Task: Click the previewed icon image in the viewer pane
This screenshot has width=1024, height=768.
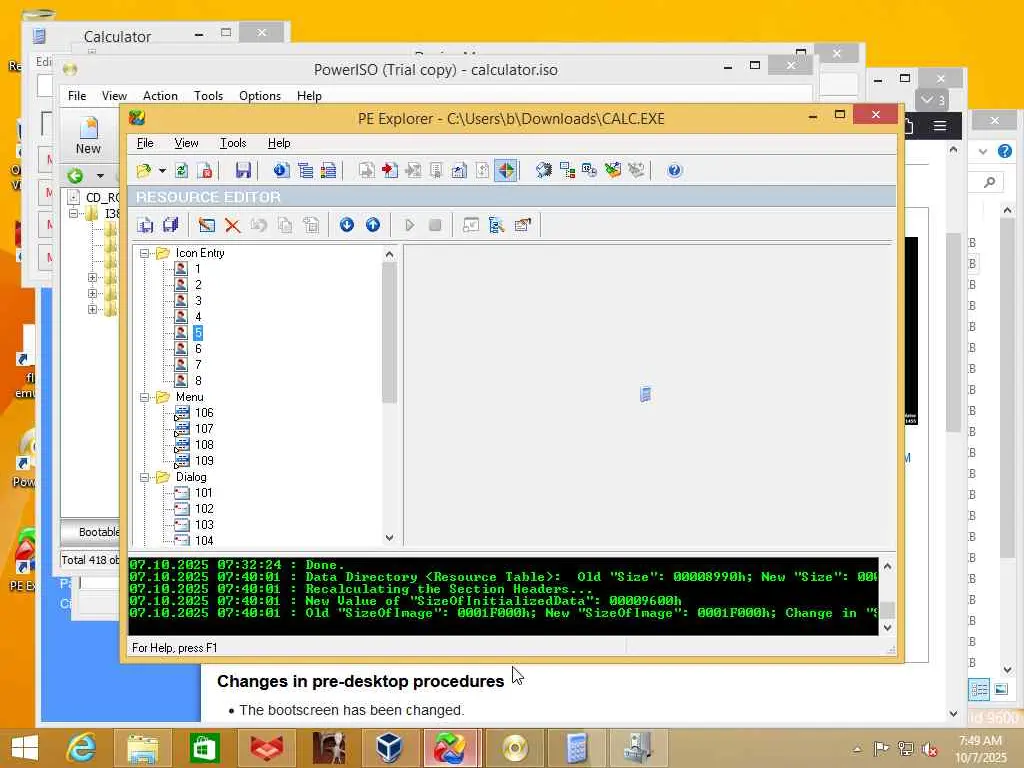Action: coord(645,394)
